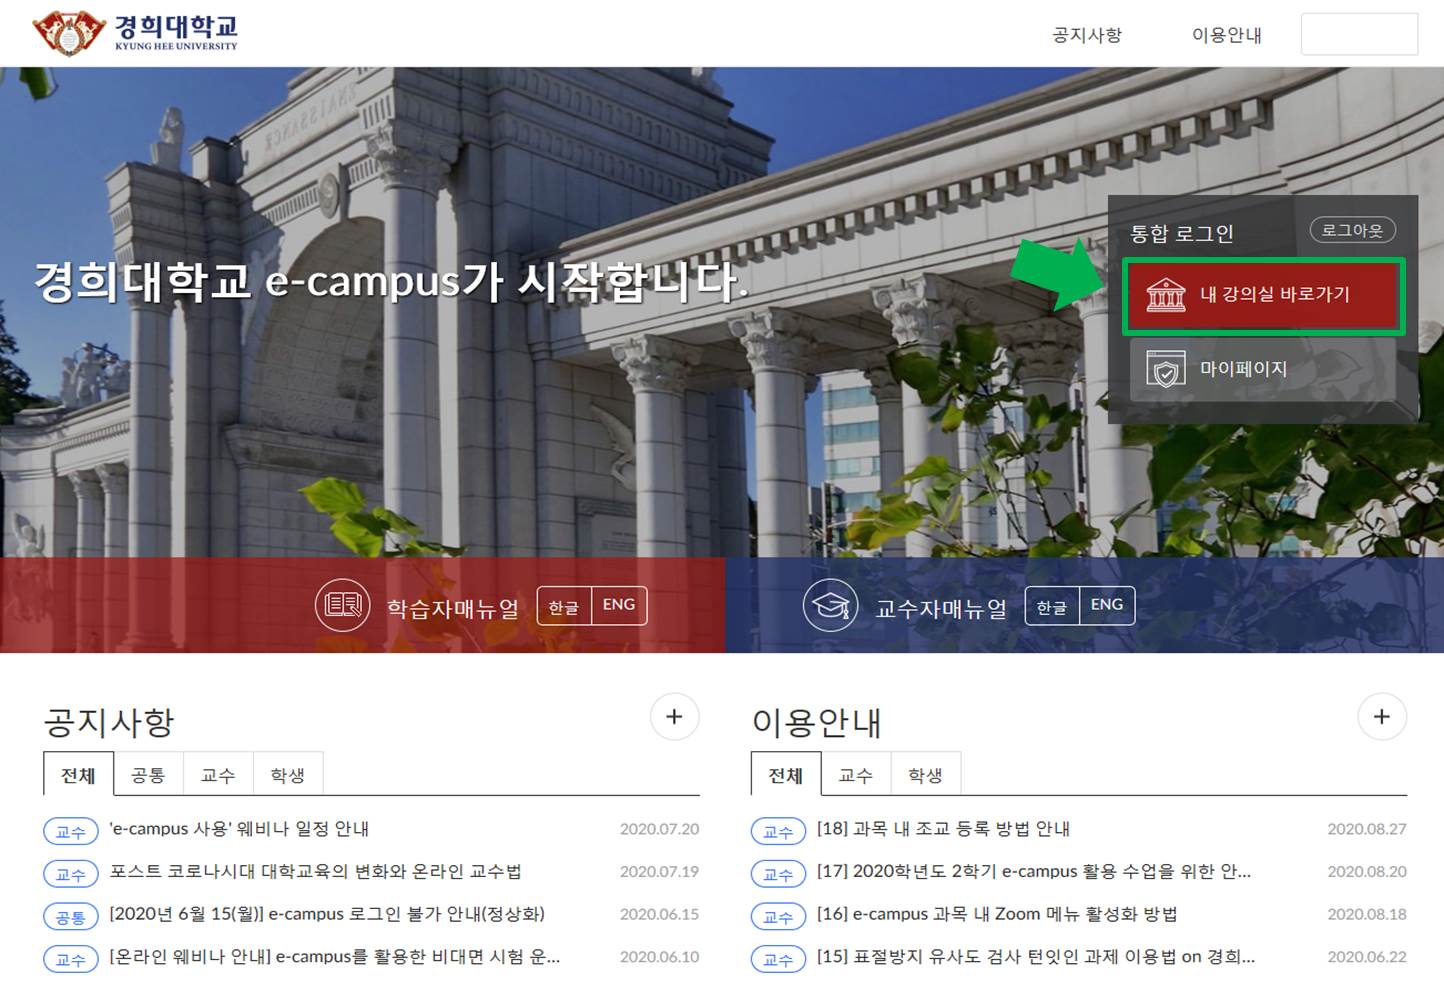
Task: Click the book icon beside 학습자매뉴얼
Action: pyautogui.click(x=343, y=605)
